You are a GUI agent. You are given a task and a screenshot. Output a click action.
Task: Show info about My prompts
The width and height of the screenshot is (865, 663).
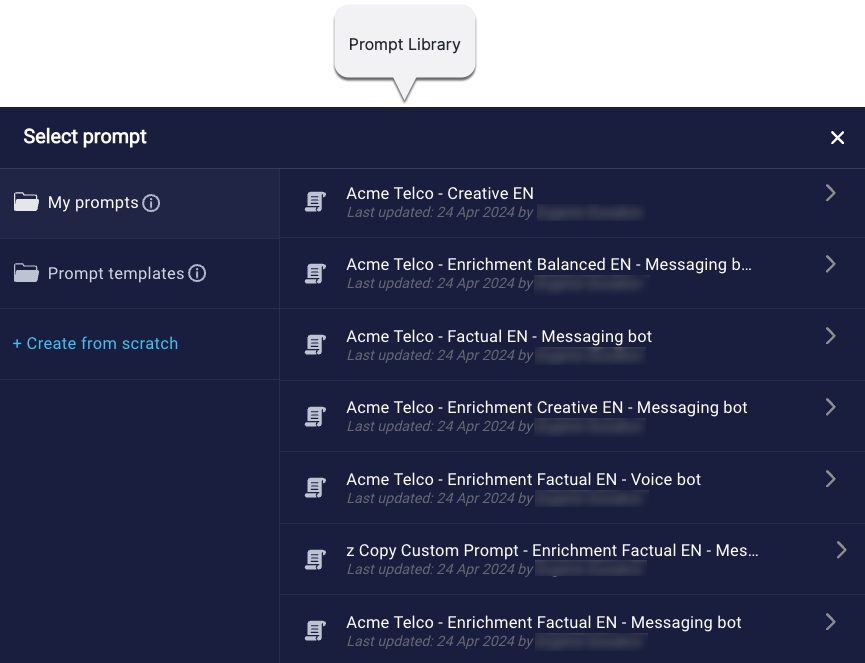pos(151,203)
